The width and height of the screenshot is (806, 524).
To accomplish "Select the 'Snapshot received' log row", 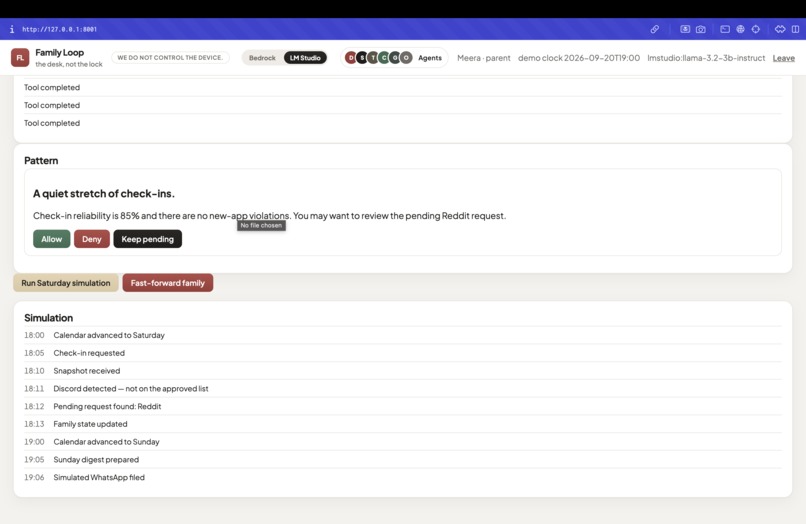I will (402, 371).
